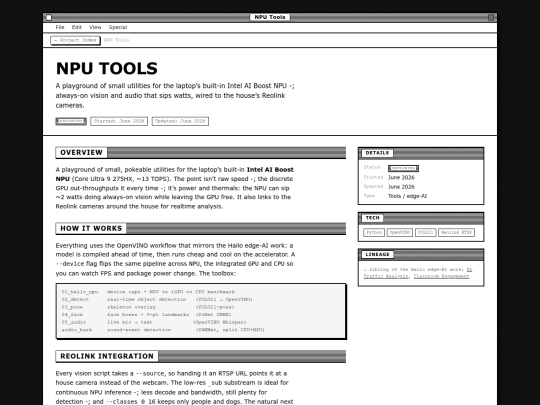Click the 05_audio live mic line

(x=154, y=322)
